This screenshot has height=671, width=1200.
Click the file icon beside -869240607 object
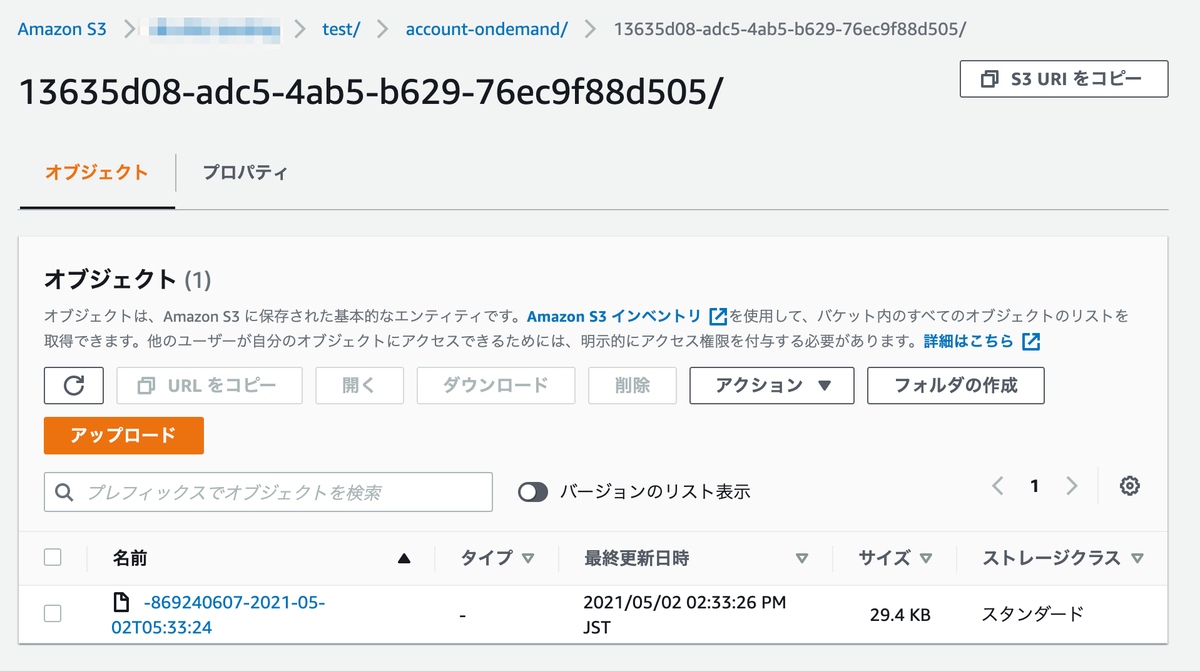click(x=121, y=603)
